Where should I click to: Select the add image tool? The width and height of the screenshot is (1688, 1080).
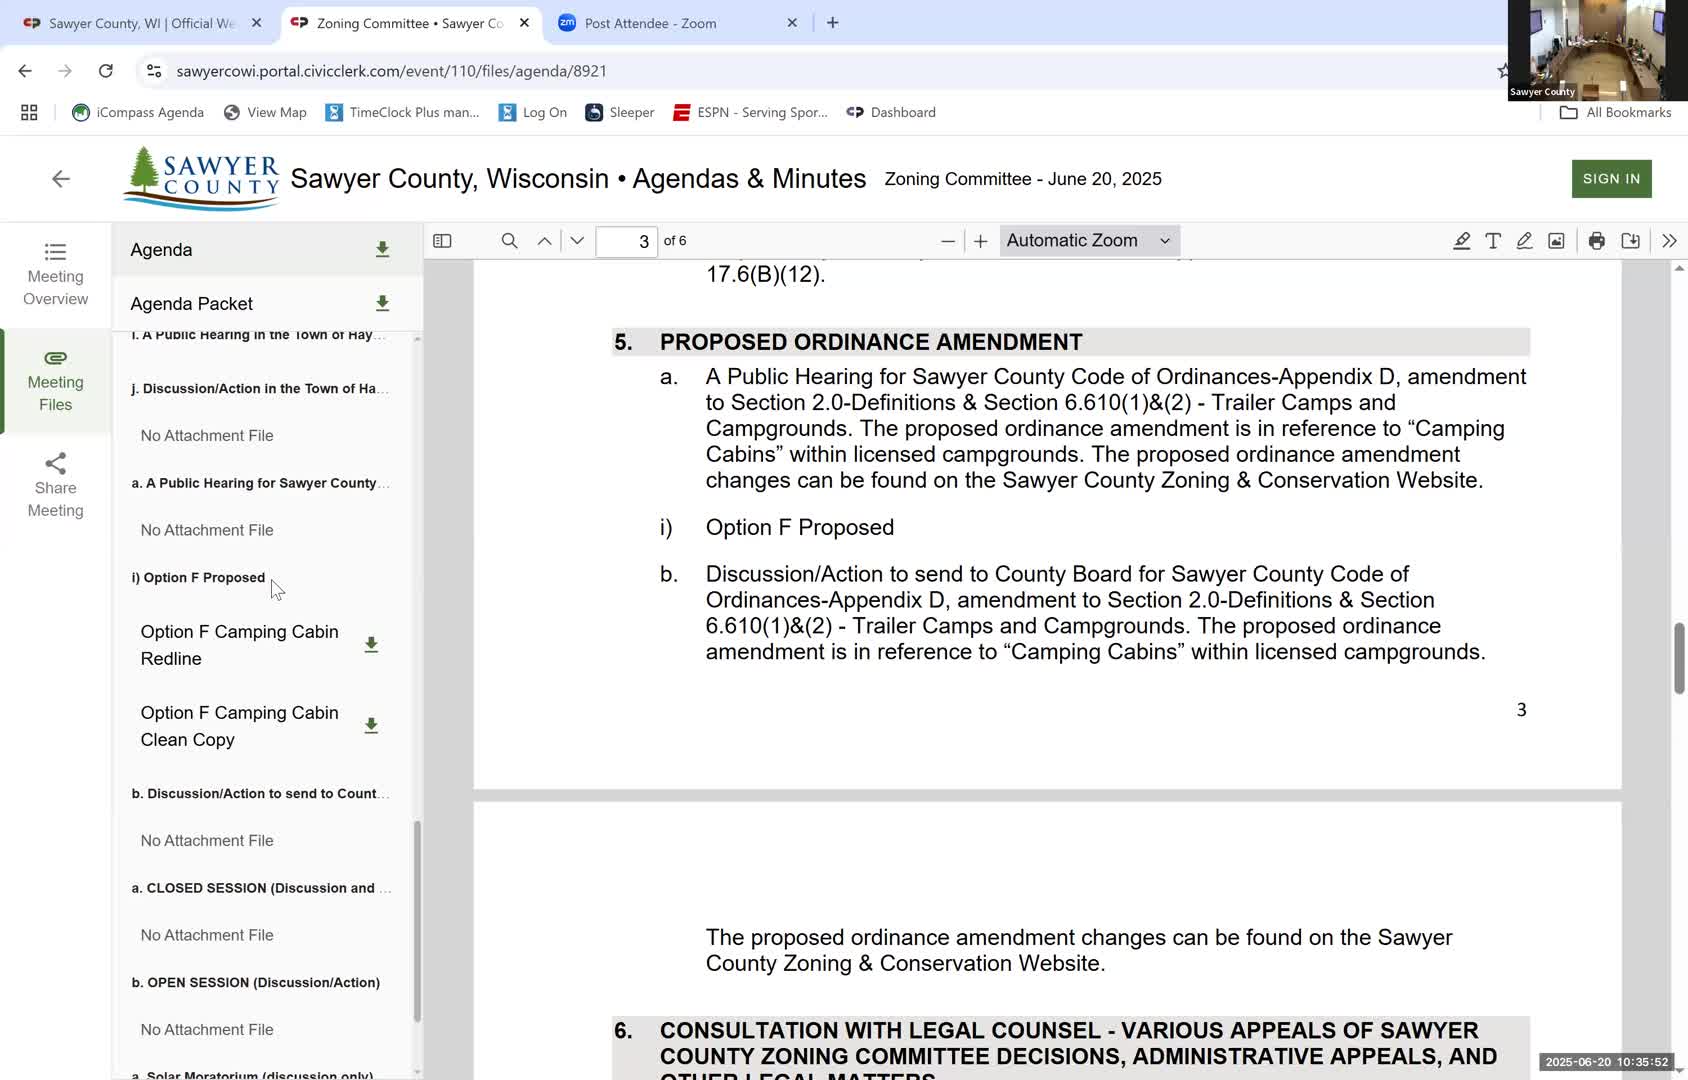point(1556,241)
